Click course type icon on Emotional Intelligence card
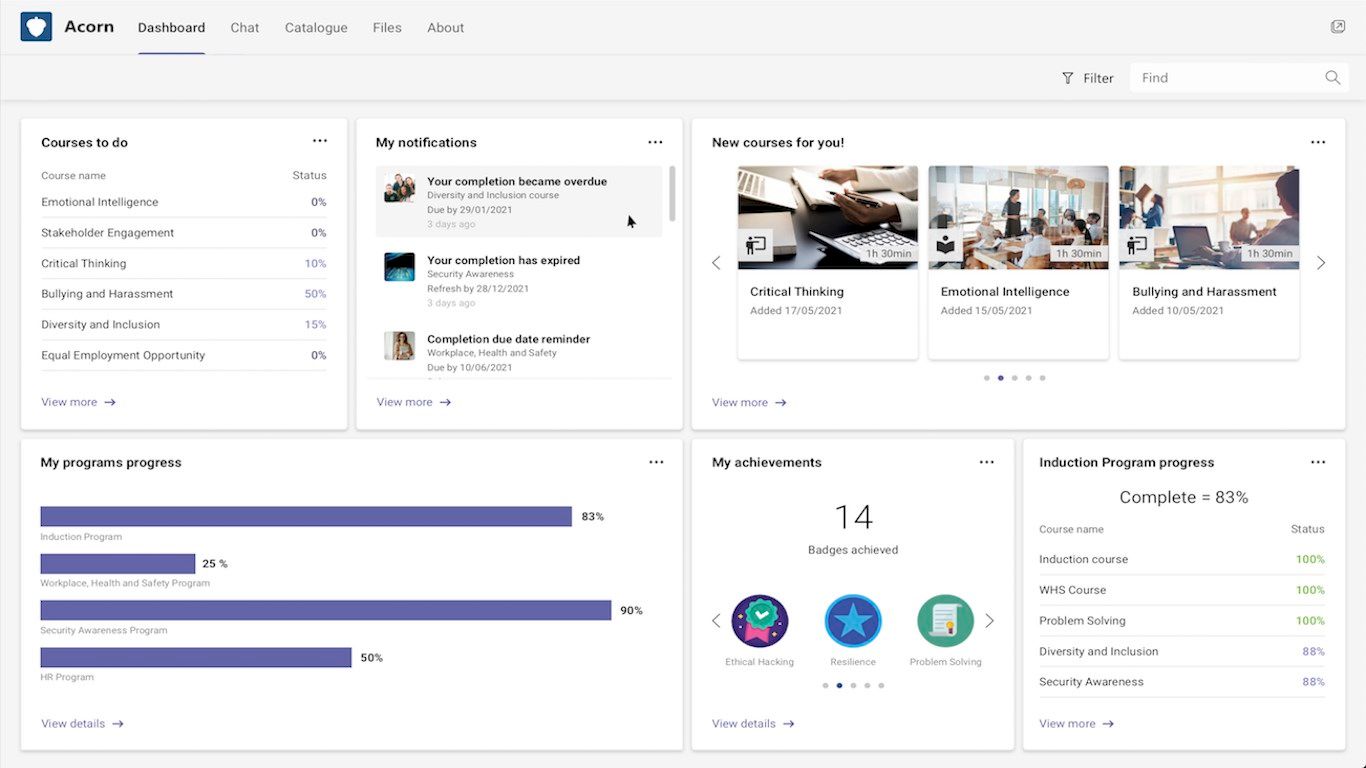The image size is (1366, 768). tap(946, 245)
